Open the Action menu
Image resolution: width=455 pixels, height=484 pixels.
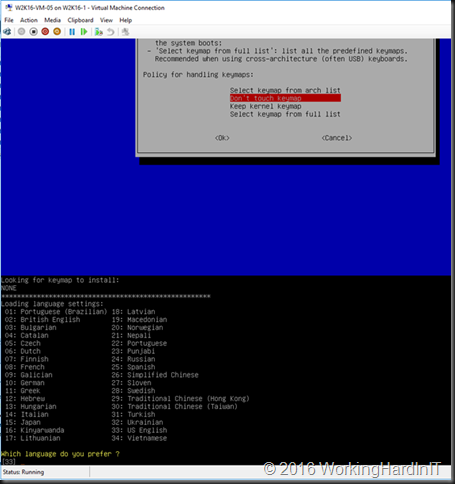[x=29, y=20]
